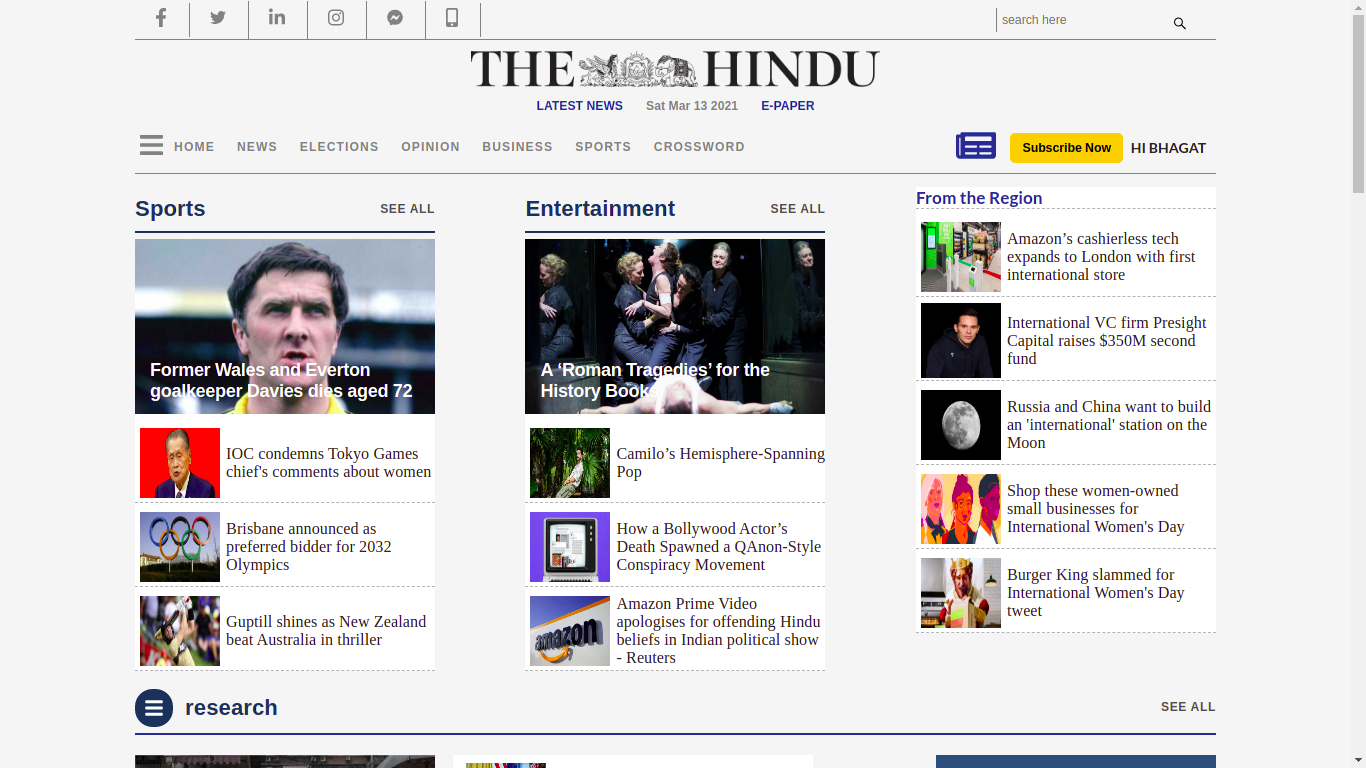Screen dimensions: 1366x768
Task: Open 'A Roman Tragedies for the History Books' headline
Action: (x=655, y=381)
